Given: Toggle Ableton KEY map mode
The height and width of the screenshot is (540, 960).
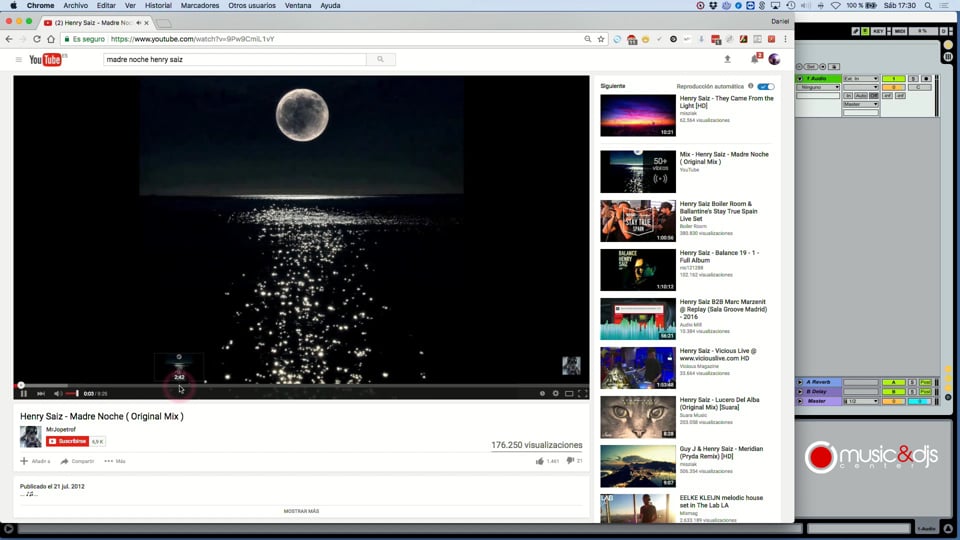Looking at the screenshot, I should 878,31.
